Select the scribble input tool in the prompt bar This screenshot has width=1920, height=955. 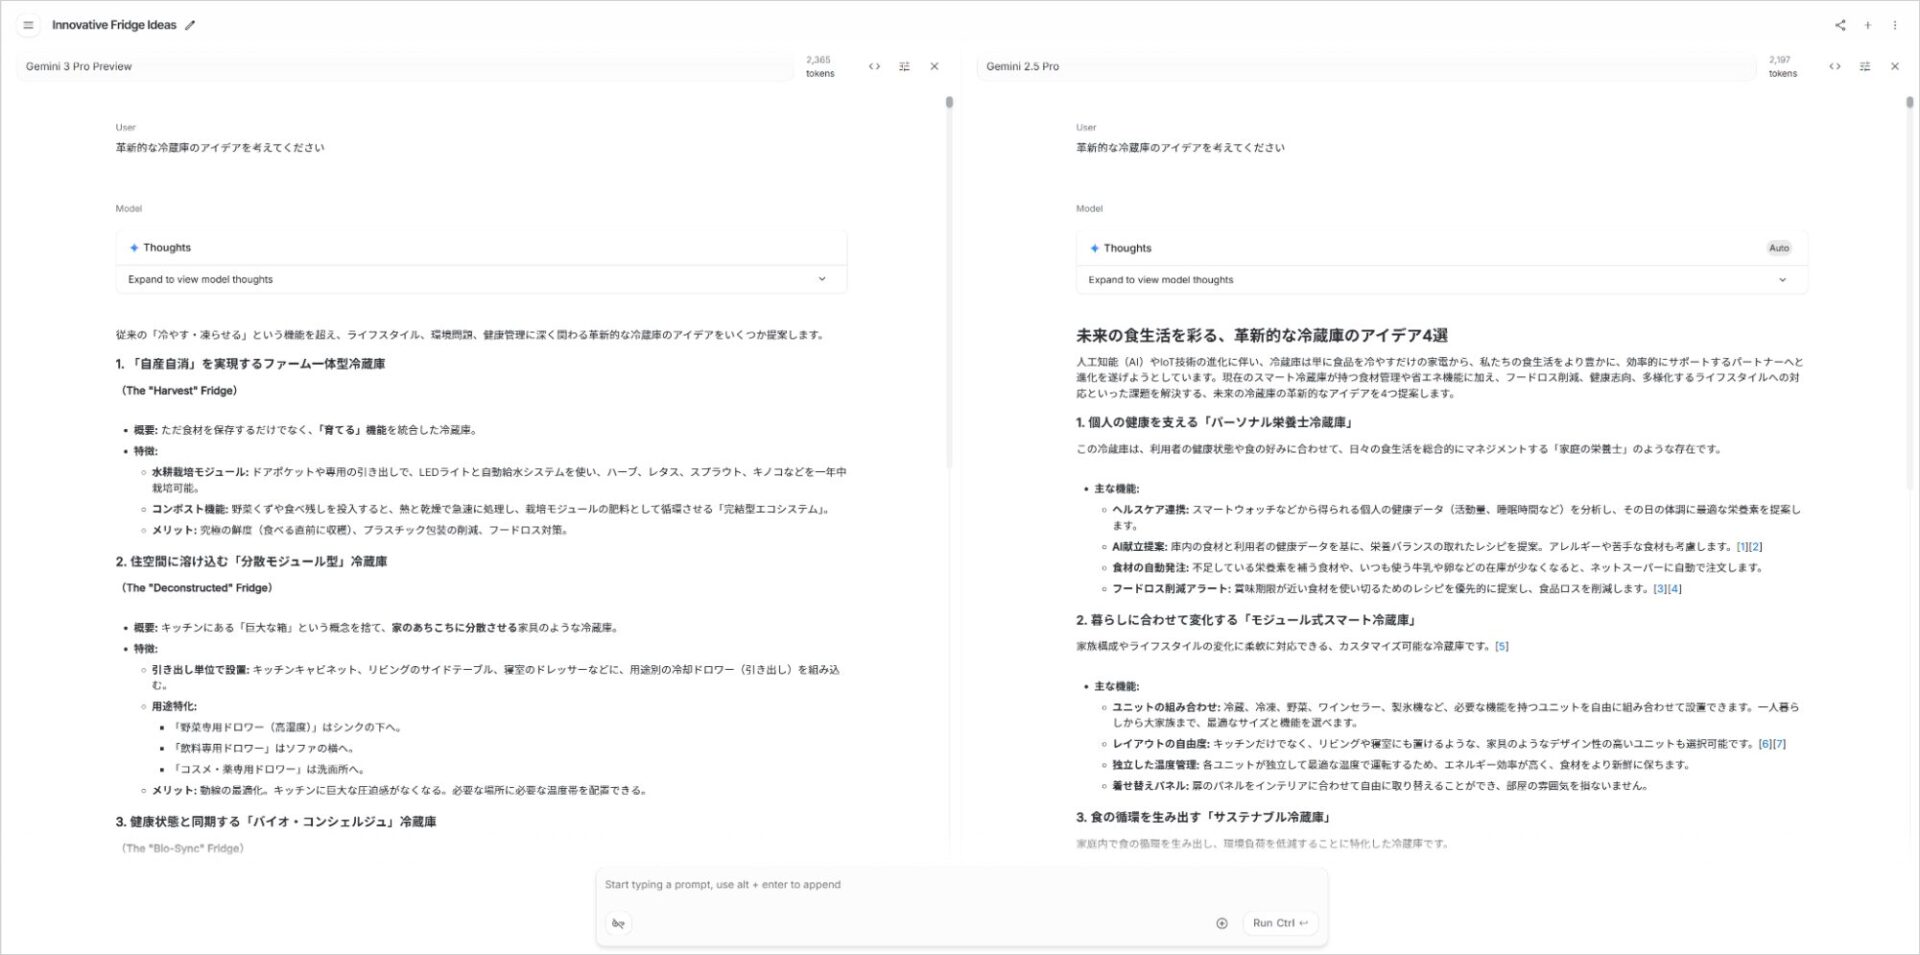point(618,923)
